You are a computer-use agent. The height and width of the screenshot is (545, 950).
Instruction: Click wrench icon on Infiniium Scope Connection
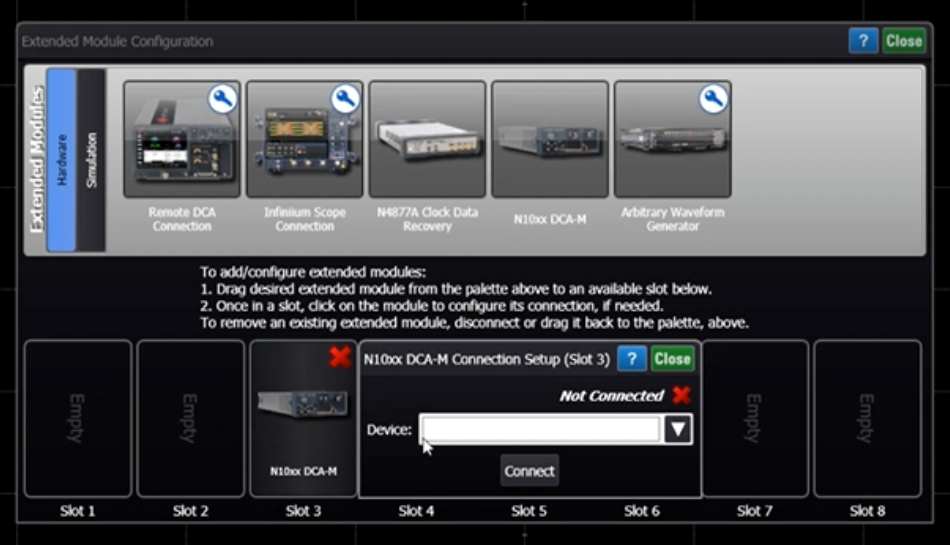[x=346, y=98]
